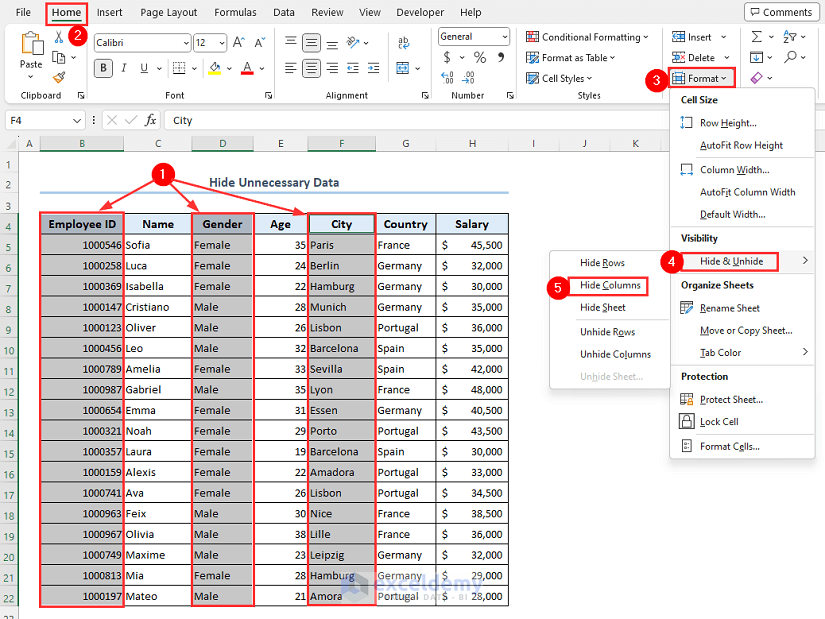
Task: Click the AutoSum sigma icon
Action: pyautogui.click(x=757, y=37)
